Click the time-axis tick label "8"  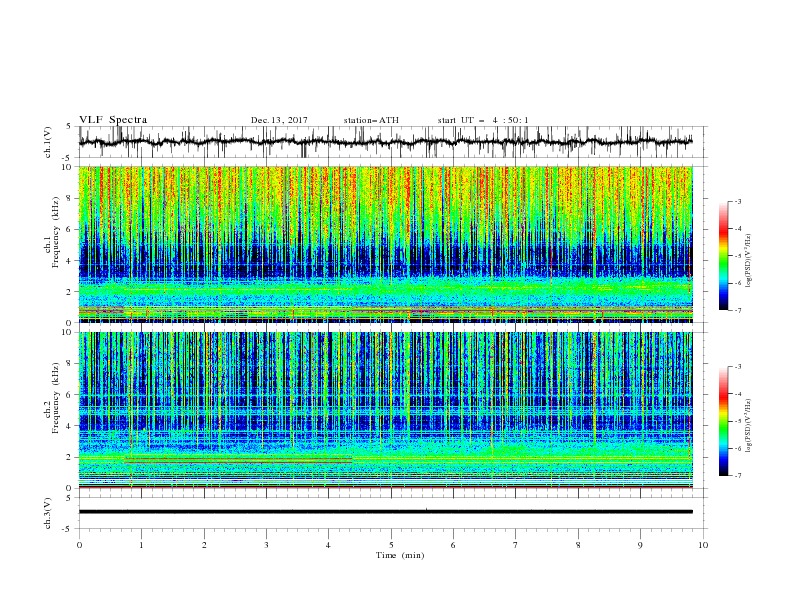point(578,545)
